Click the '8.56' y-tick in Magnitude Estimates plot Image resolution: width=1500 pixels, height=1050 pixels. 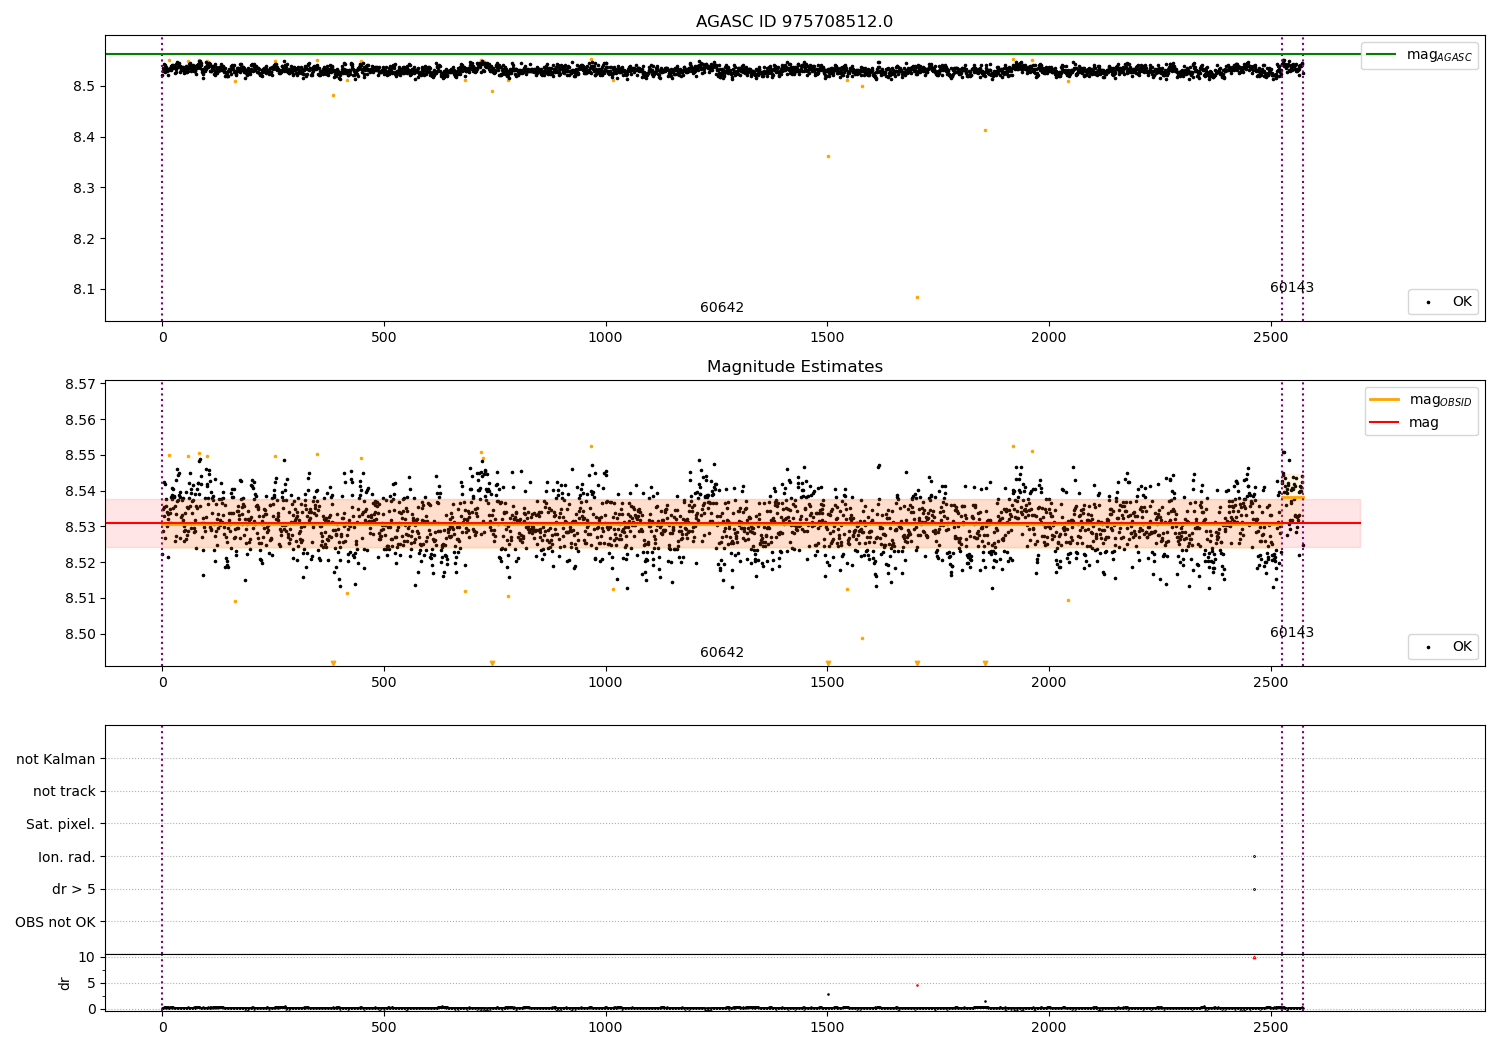point(80,420)
